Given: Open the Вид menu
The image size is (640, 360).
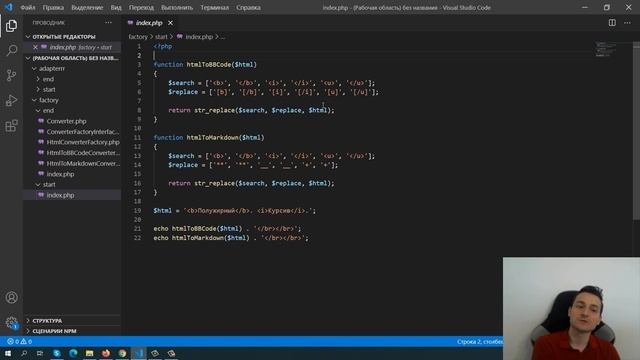Looking at the screenshot, I should click(116, 7).
